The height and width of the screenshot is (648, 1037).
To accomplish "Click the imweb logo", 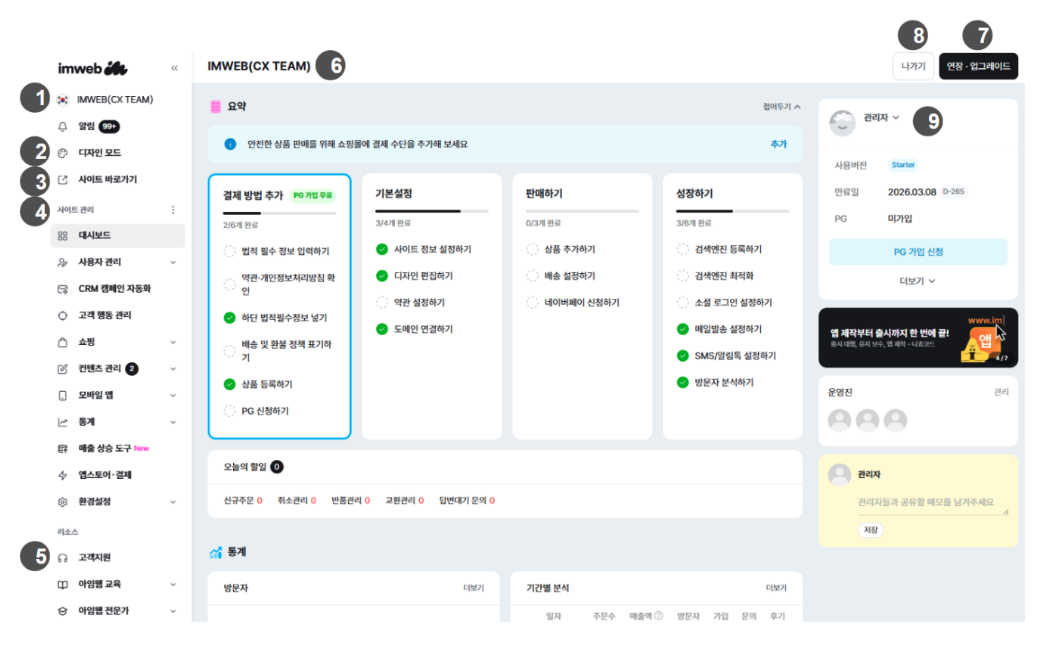I will pos(93,68).
